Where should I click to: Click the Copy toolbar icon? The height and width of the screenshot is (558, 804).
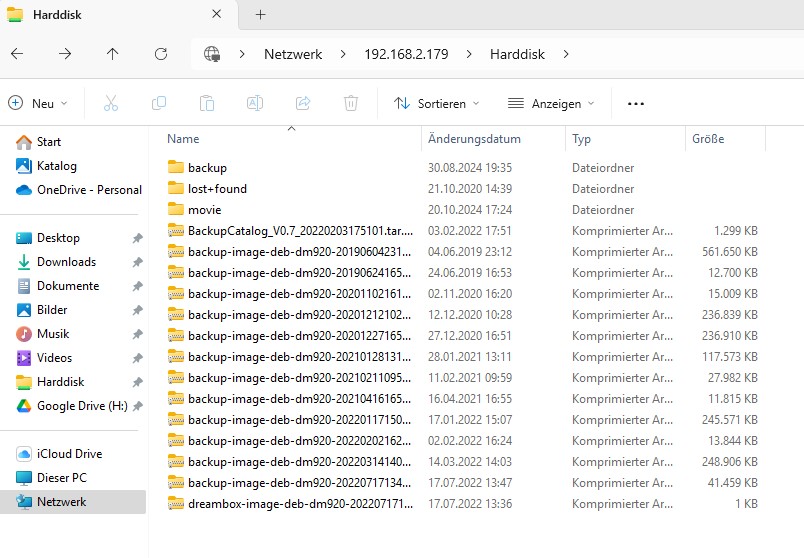click(x=159, y=103)
